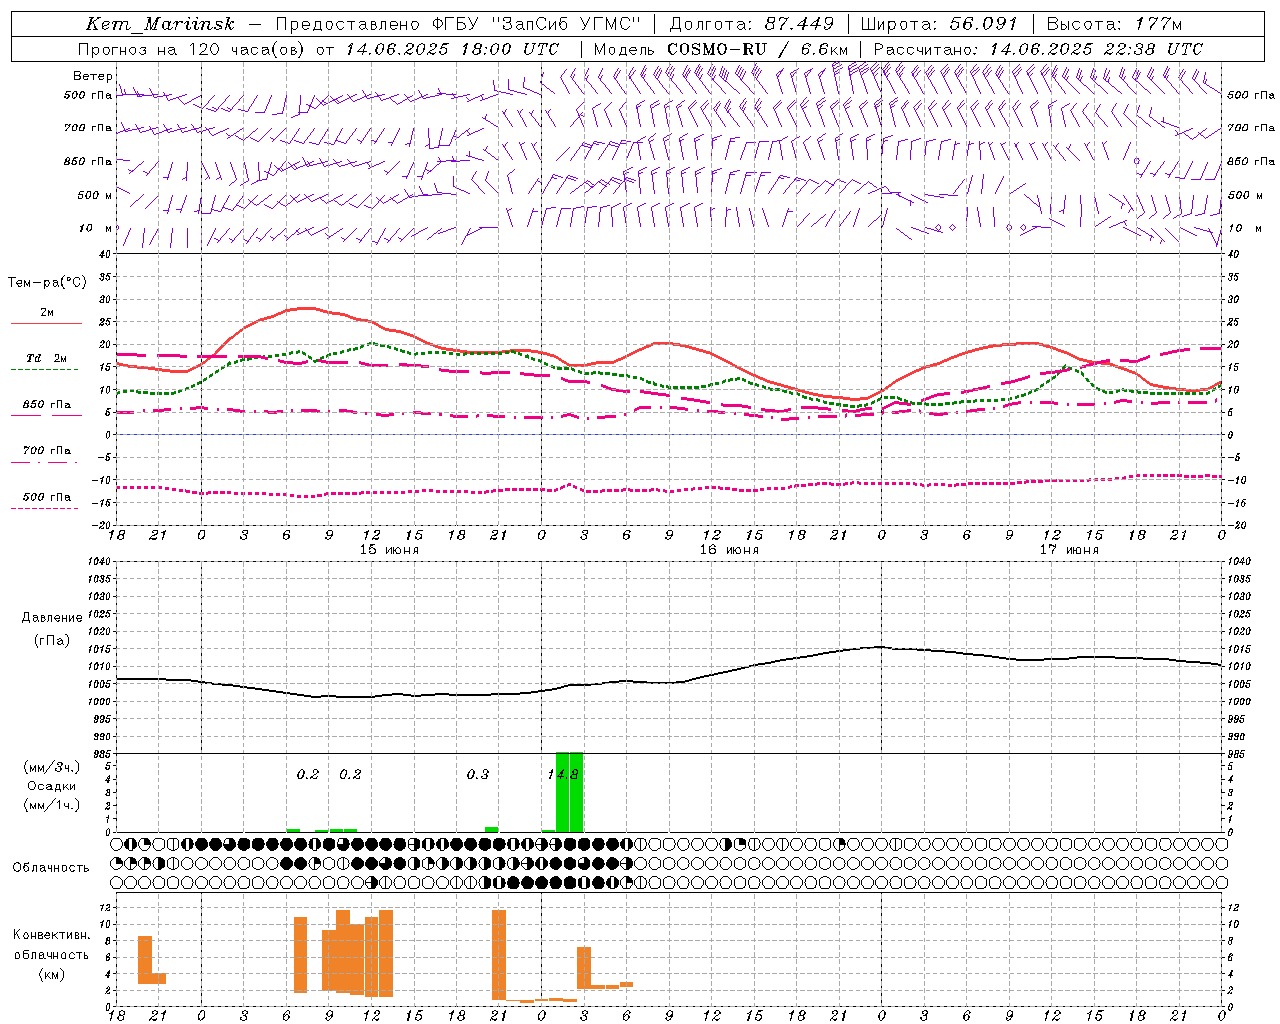1280x1024 pixels.
Task: Click the '15 июня' date label
Action: click(389, 549)
